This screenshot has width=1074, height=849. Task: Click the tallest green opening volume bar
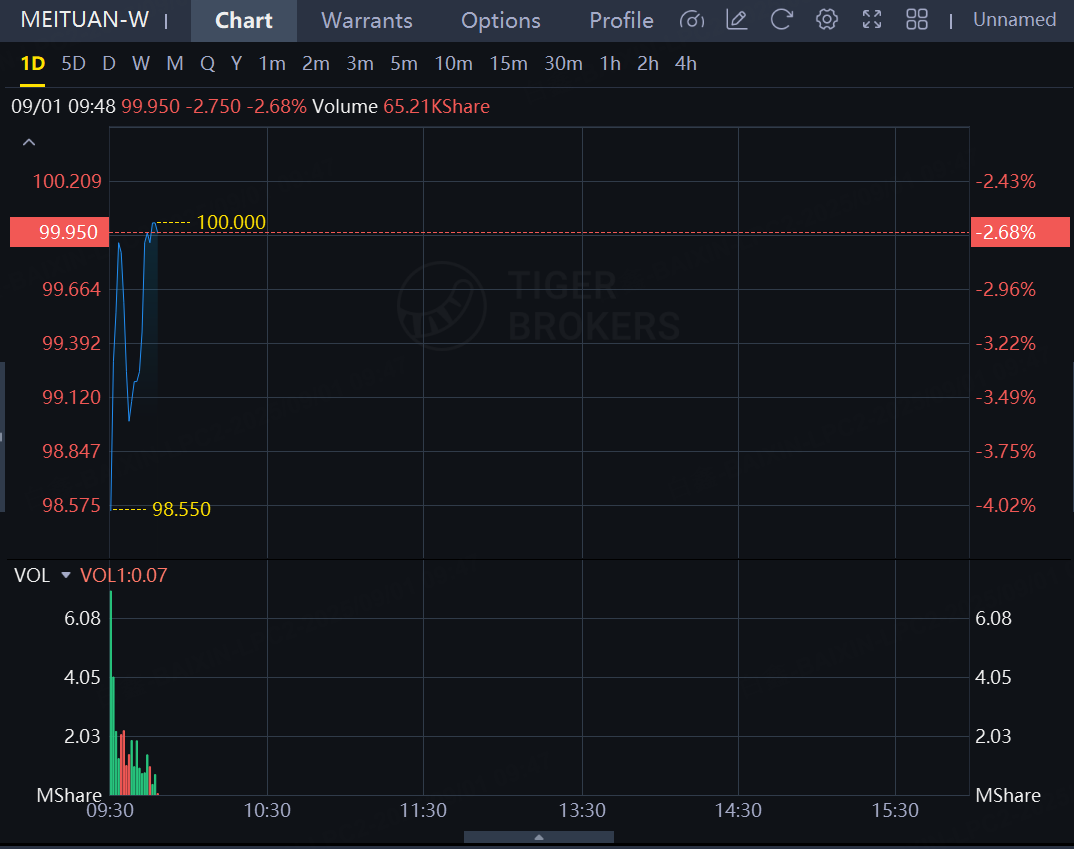point(111,693)
